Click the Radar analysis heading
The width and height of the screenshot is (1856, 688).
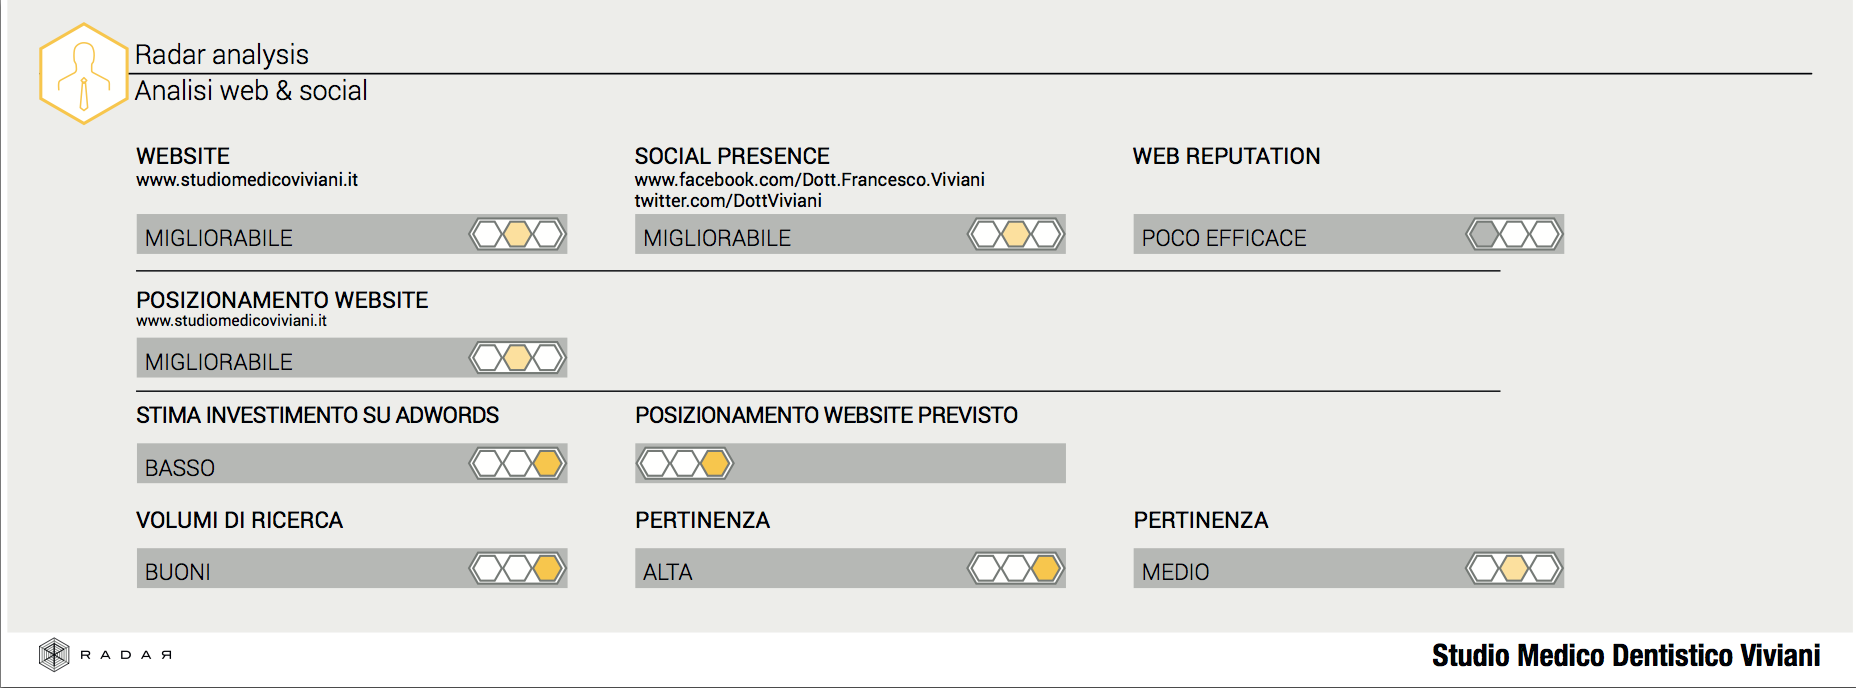(222, 55)
